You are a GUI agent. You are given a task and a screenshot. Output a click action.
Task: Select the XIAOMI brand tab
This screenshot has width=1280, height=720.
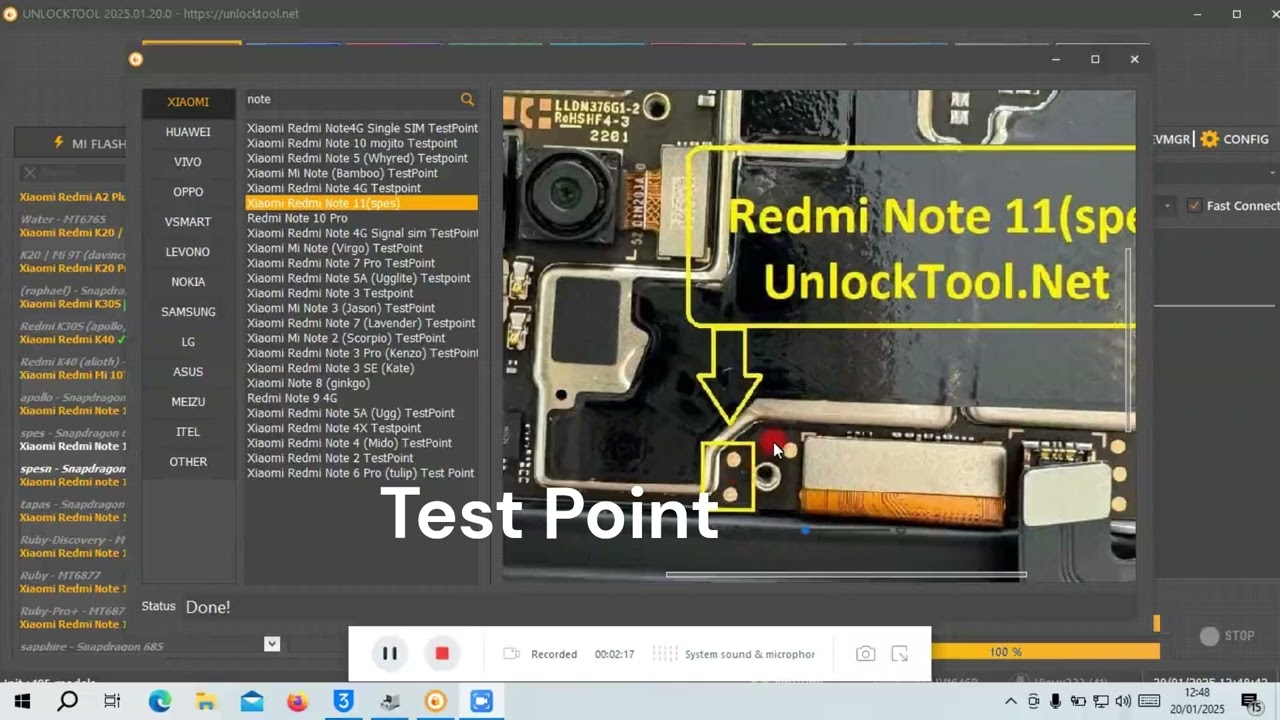pos(188,102)
